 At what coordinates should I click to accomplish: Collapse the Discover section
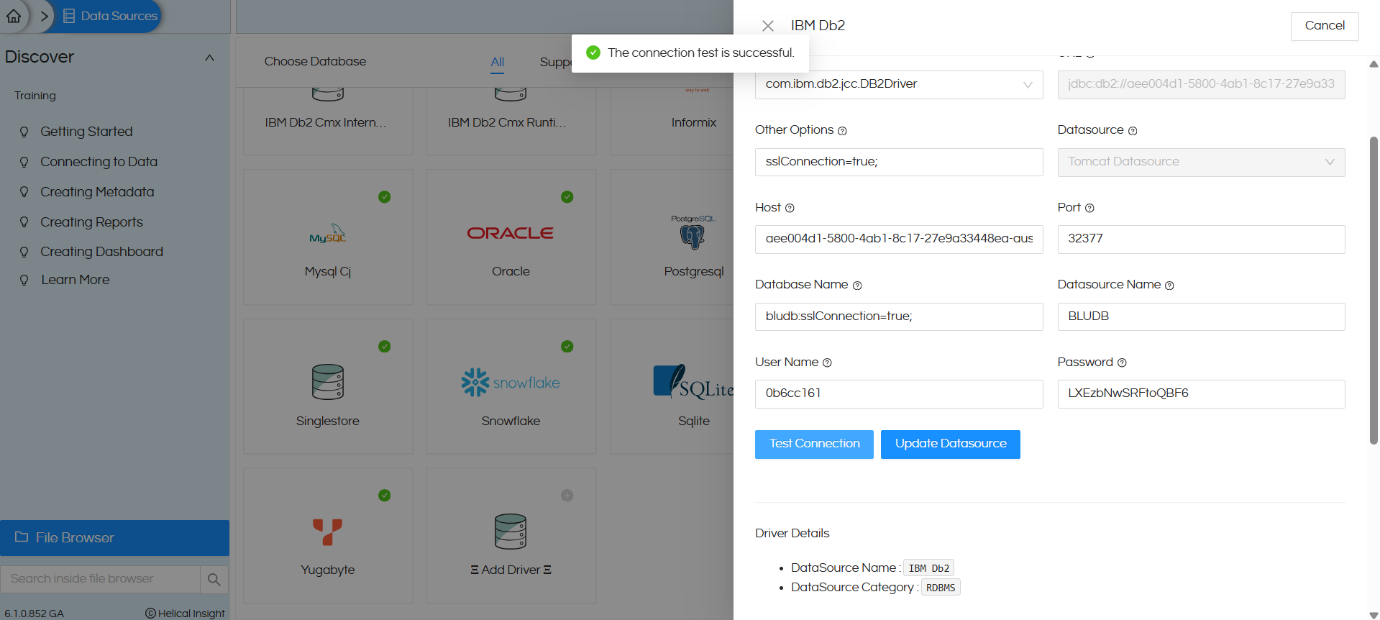[209, 57]
